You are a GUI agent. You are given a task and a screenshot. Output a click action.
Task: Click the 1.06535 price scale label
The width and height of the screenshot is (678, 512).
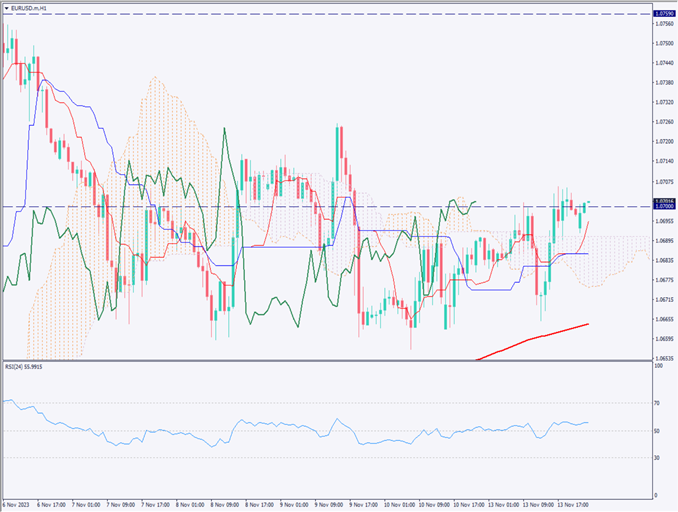tap(665, 357)
